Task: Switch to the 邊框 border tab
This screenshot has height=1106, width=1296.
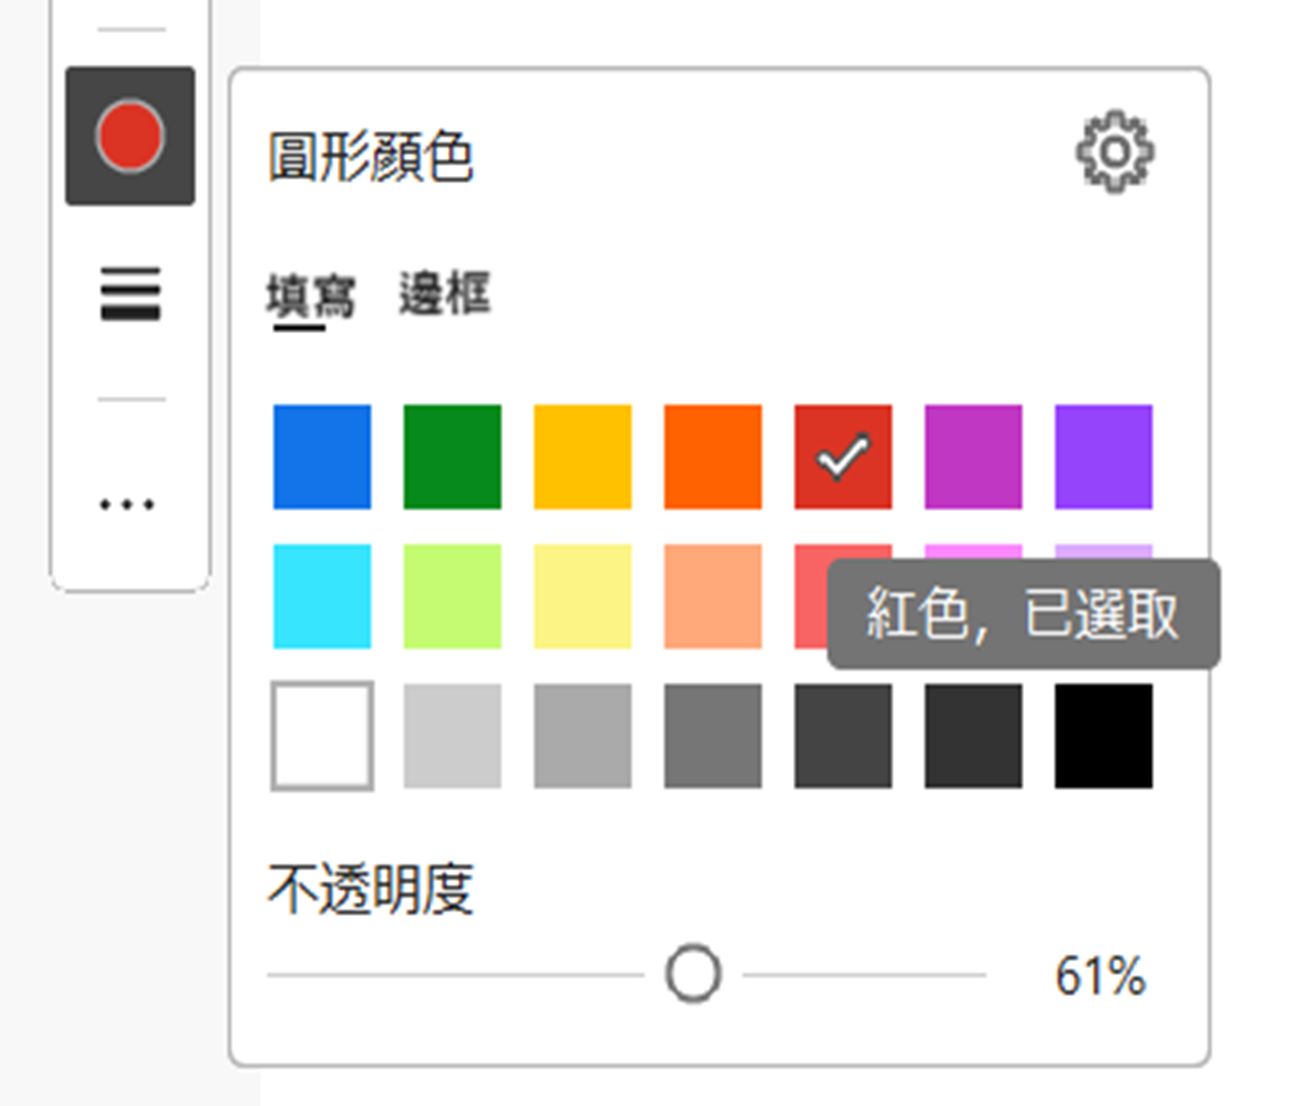Action: (446, 293)
